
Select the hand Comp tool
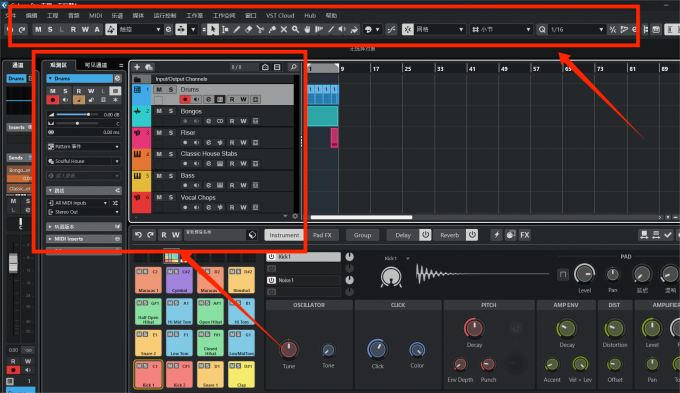click(x=307, y=29)
